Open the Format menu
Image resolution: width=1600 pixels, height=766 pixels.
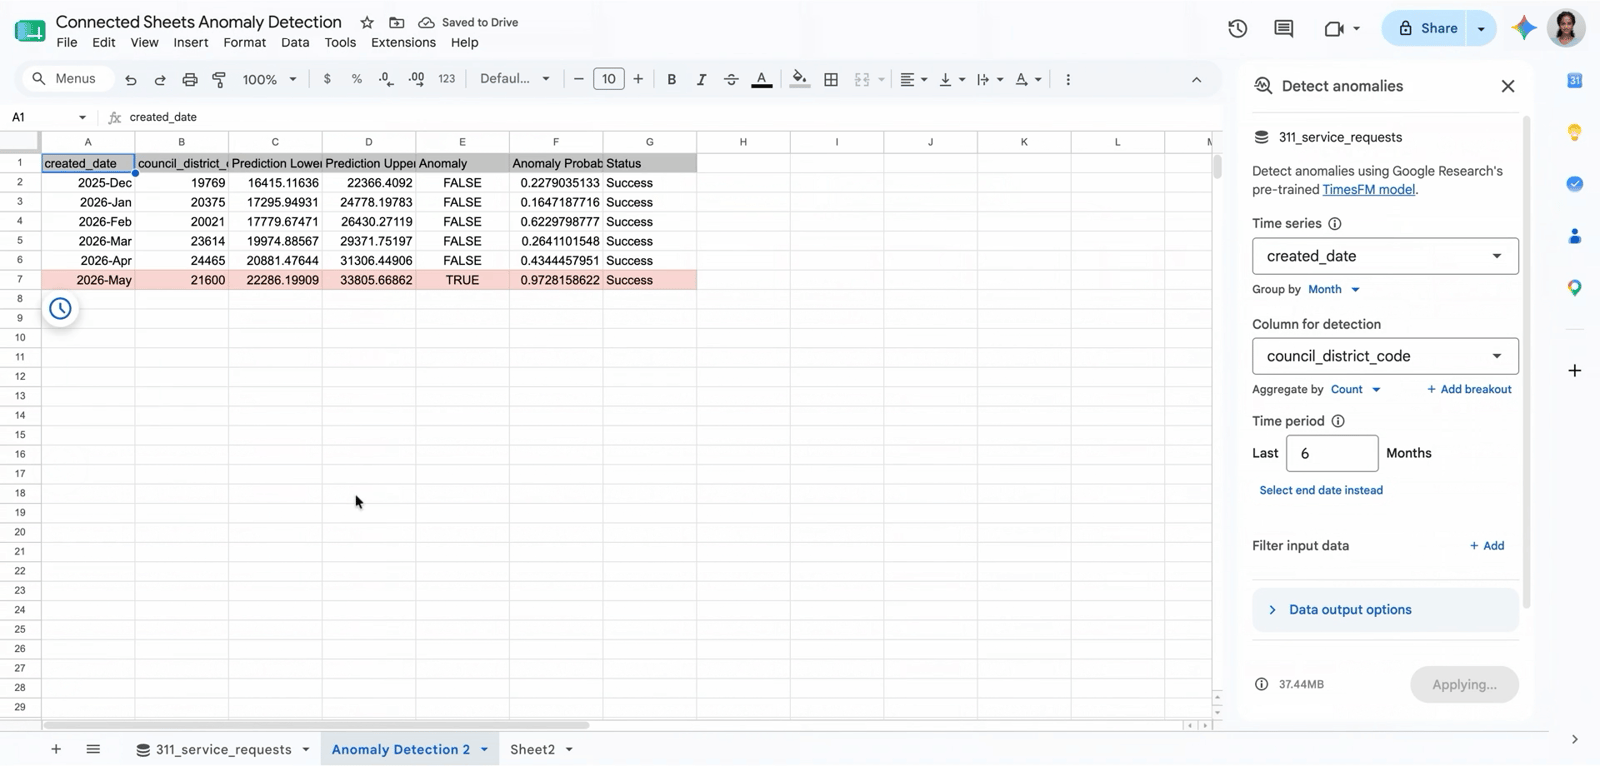point(245,42)
